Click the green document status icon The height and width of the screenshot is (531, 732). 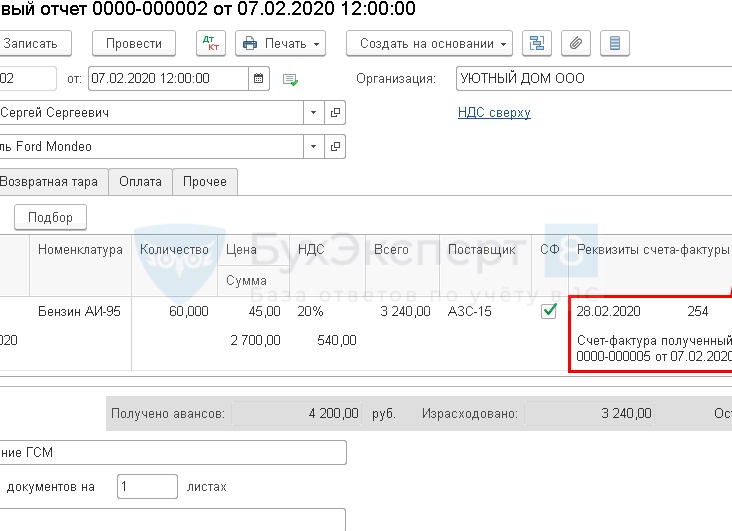tap(291, 78)
